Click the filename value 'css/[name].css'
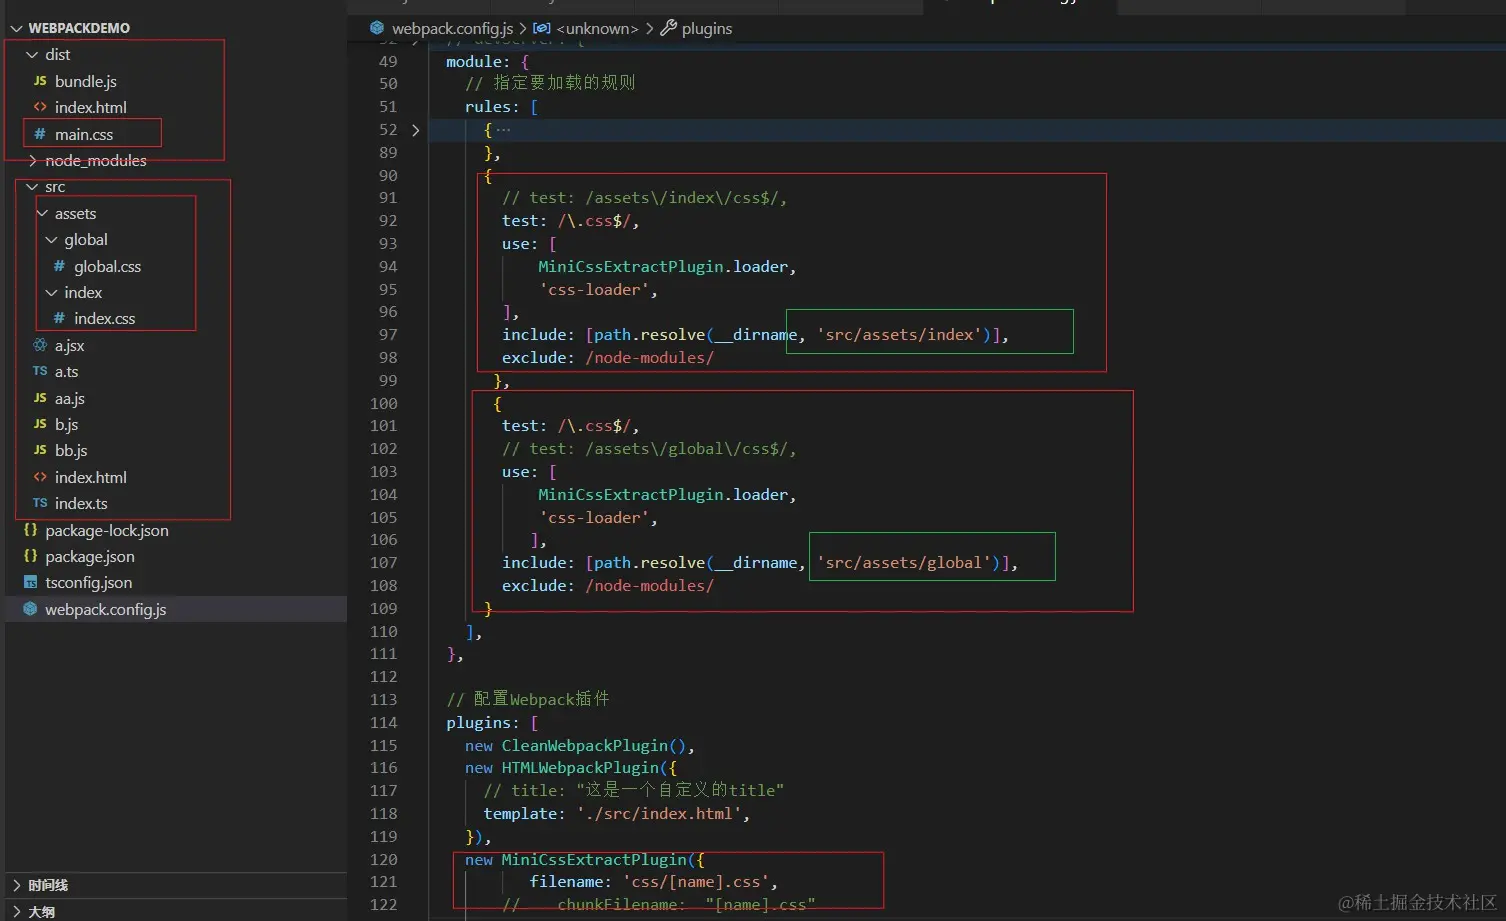The height and width of the screenshot is (921, 1506). (x=696, y=882)
